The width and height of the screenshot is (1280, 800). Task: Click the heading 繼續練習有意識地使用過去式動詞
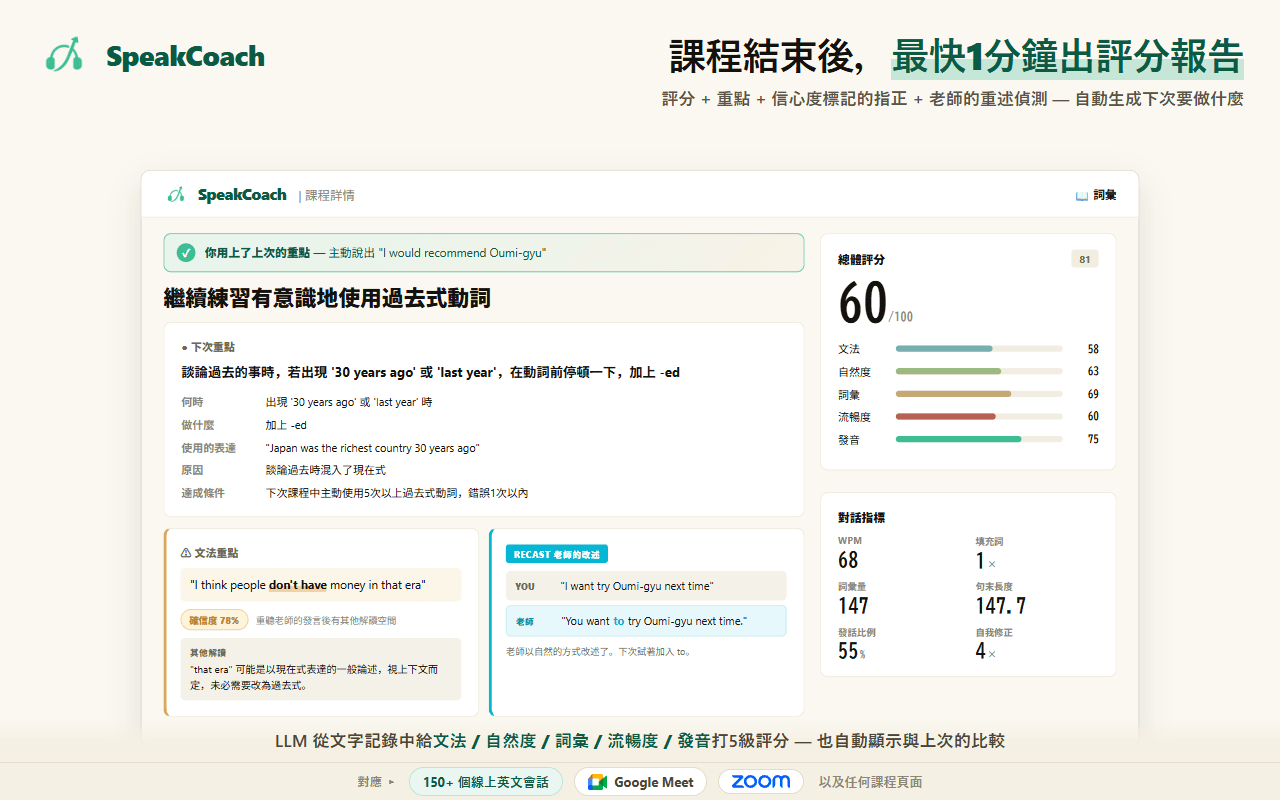[327, 298]
